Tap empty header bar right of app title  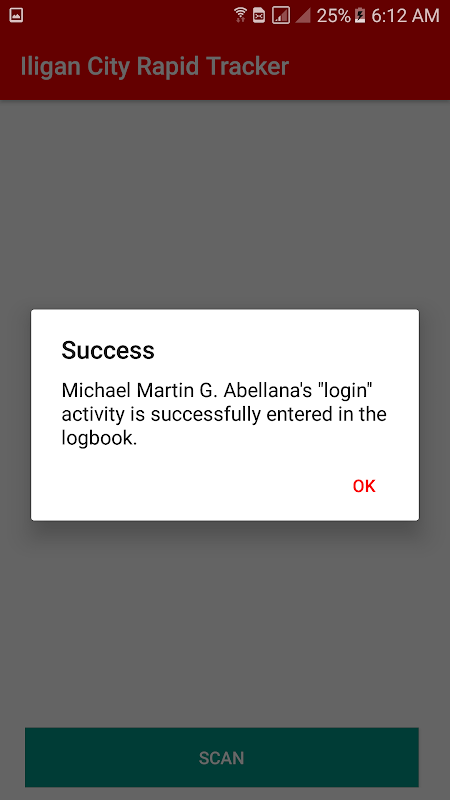[367, 67]
